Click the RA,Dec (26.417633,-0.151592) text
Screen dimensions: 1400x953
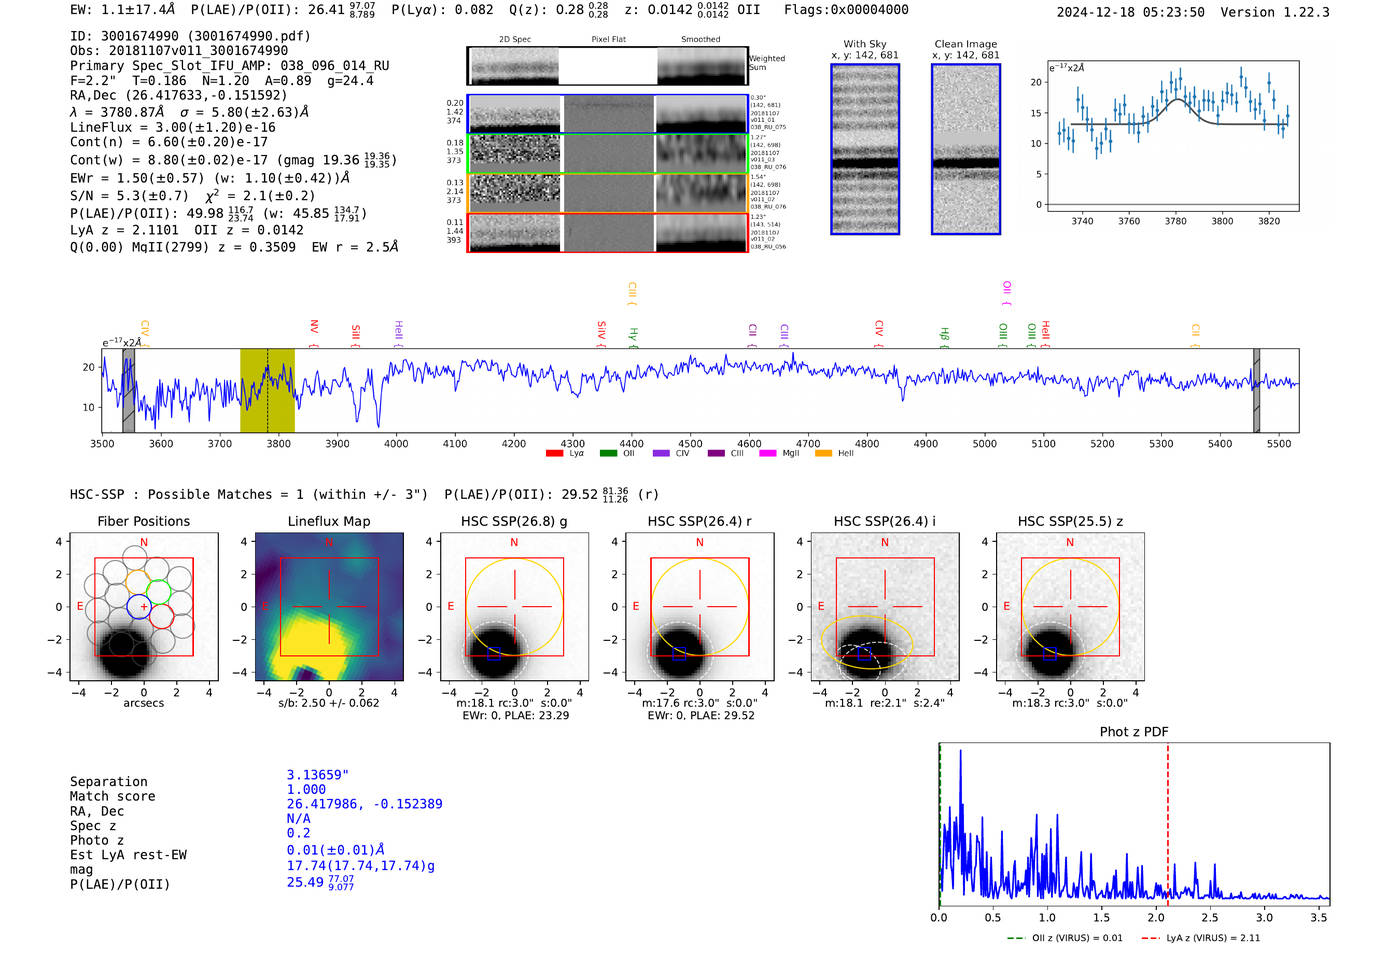click(178, 96)
